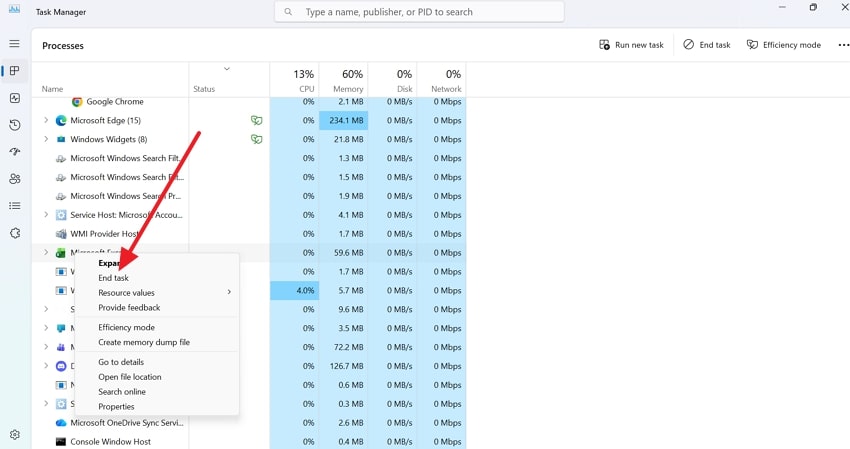Click Run new task button
Viewport: 850px width, 449px height.
point(631,45)
